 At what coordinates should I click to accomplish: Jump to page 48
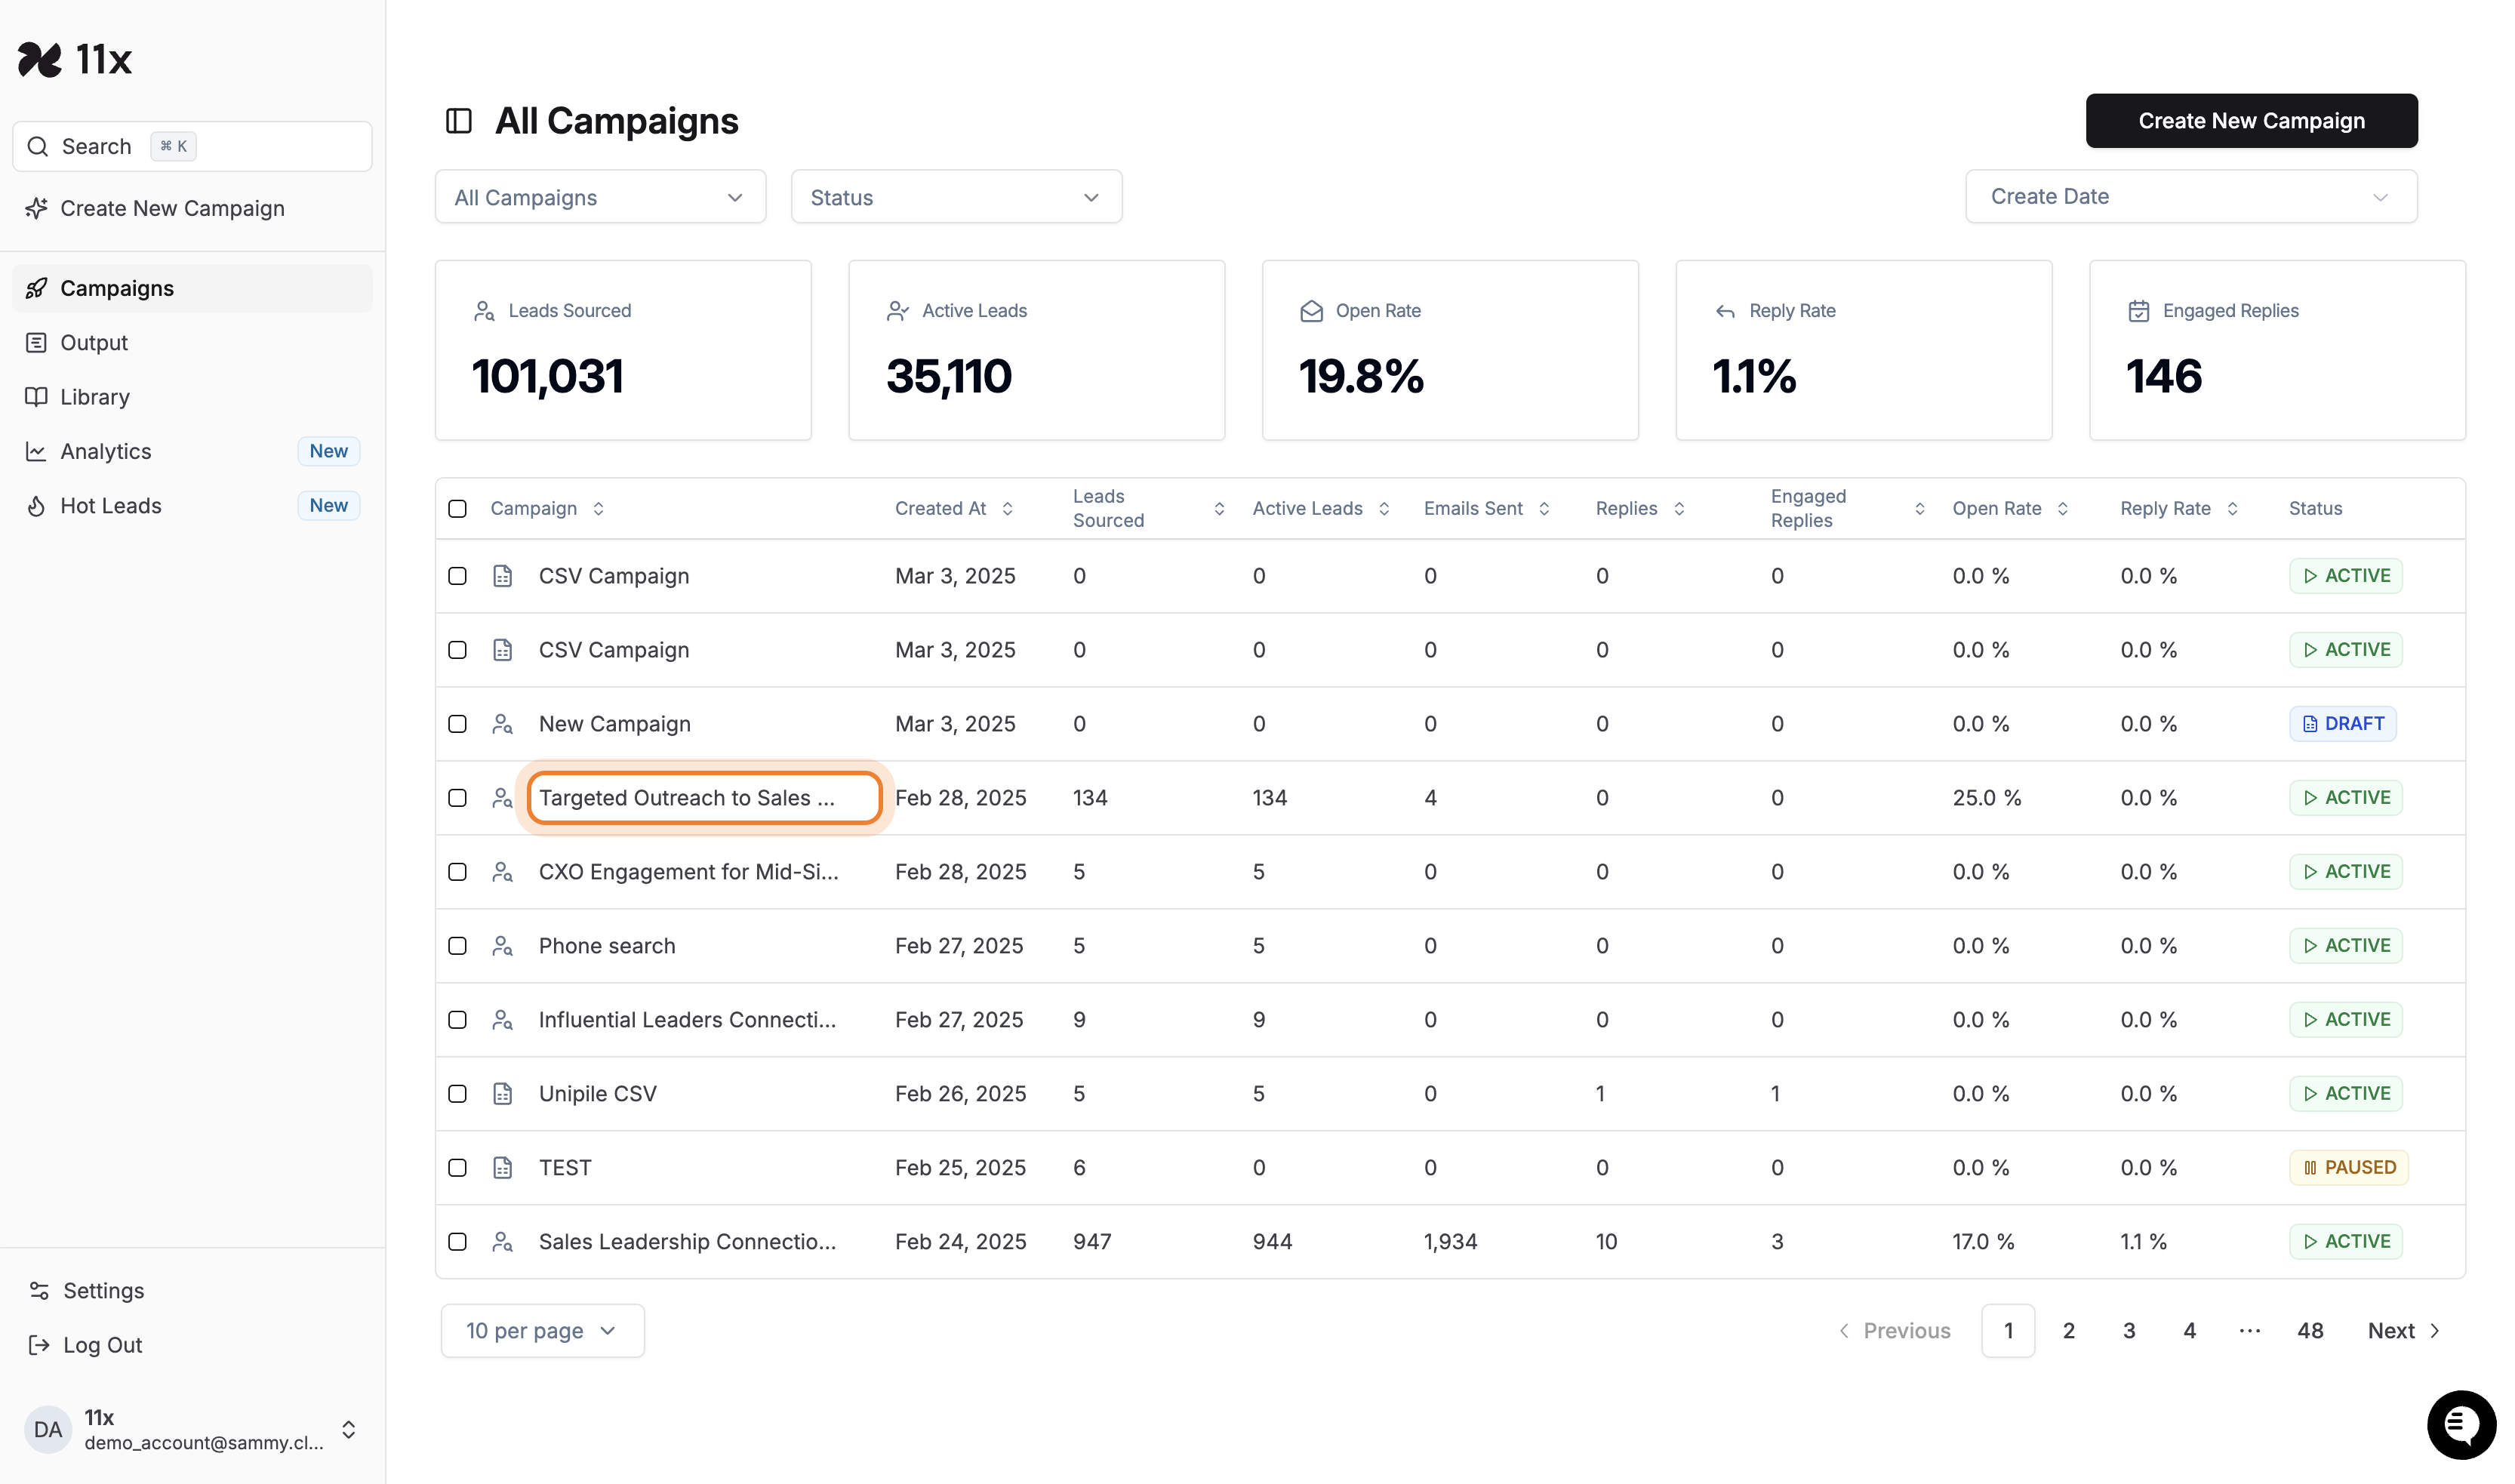tap(2309, 1331)
